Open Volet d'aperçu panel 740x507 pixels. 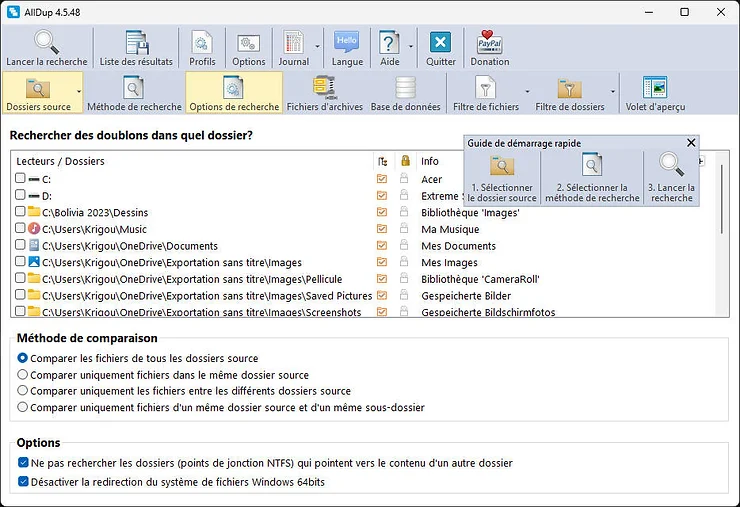[655, 93]
